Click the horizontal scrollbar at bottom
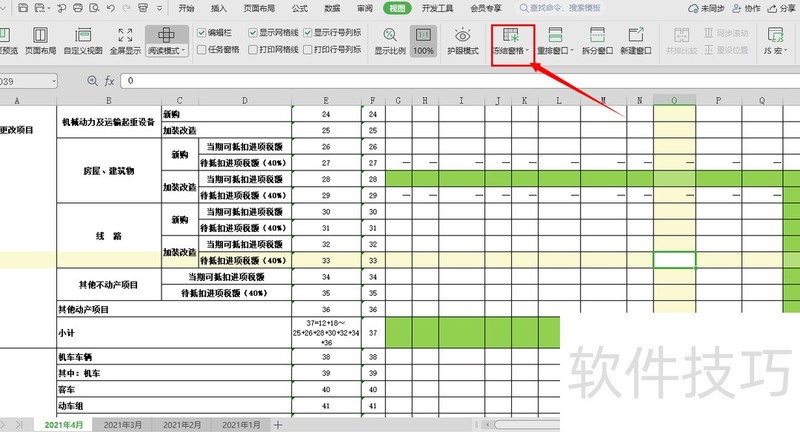The height and width of the screenshot is (432, 800). 526,424
